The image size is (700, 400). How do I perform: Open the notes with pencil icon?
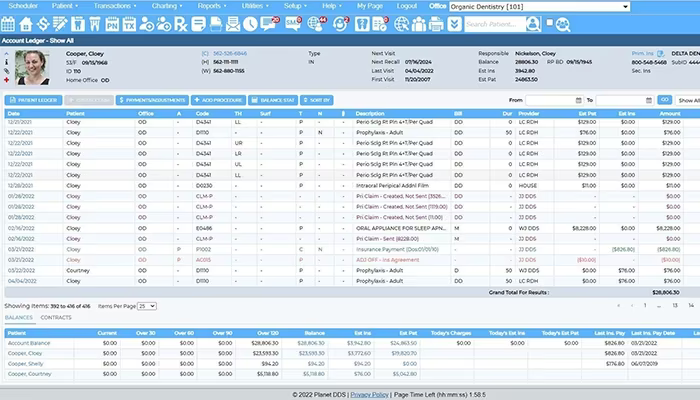tap(60, 24)
